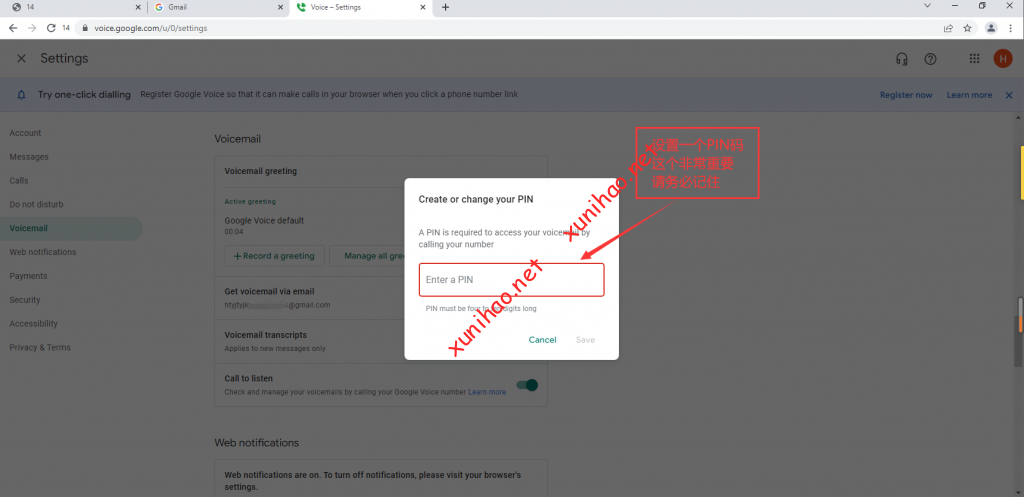Open the Help question mark icon

[931, 59]
